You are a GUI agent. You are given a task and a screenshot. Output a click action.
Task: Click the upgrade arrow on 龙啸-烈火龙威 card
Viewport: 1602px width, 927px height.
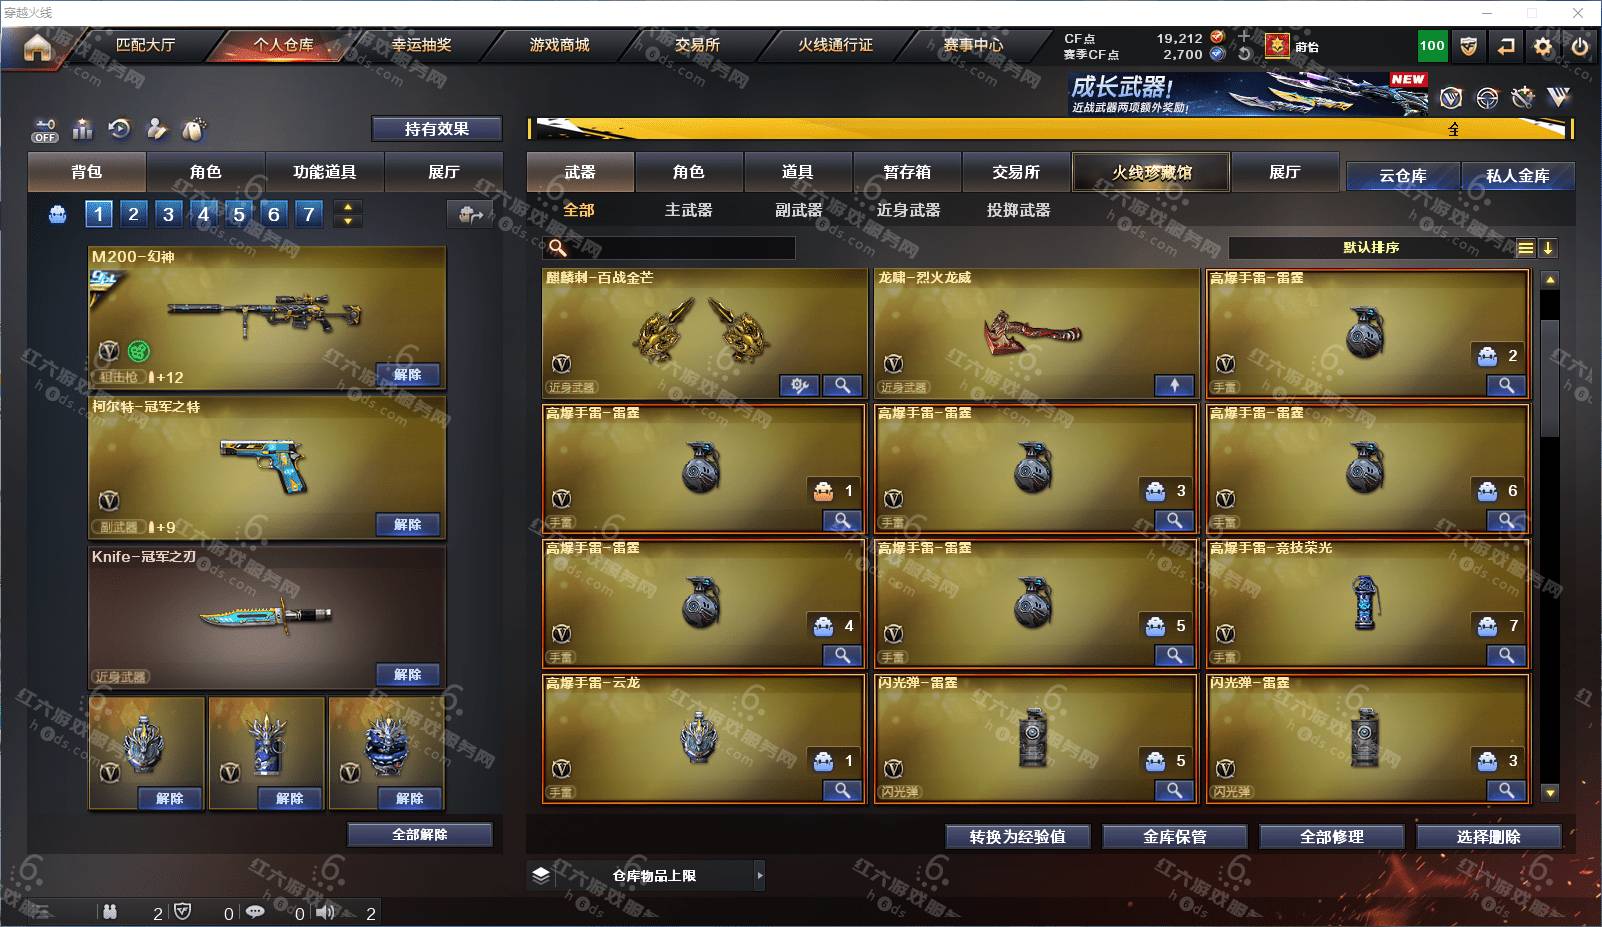tap(1174, 385)
